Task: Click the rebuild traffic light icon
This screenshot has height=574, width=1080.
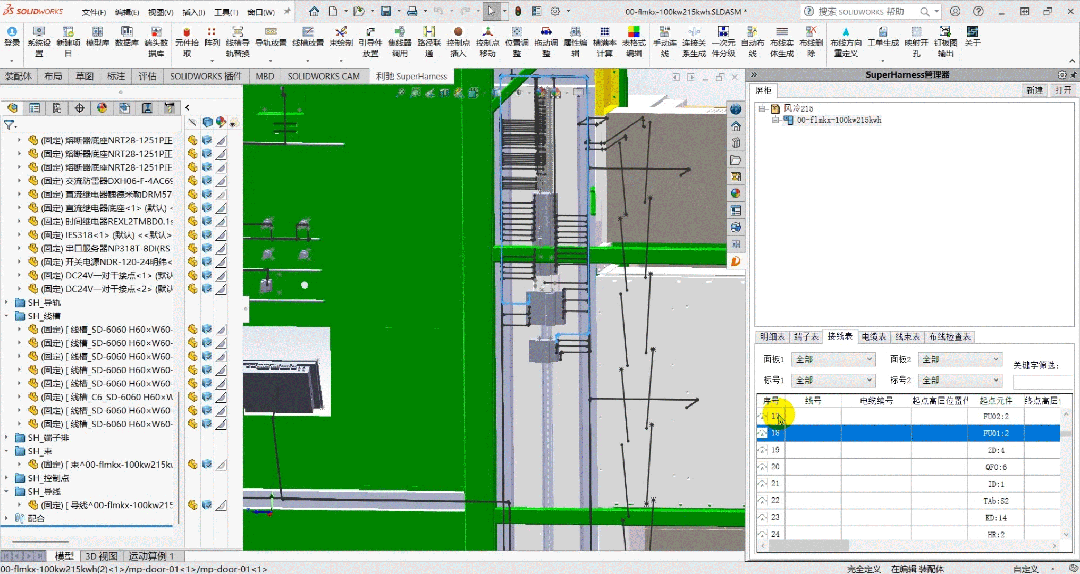Action: pos(517,11)
